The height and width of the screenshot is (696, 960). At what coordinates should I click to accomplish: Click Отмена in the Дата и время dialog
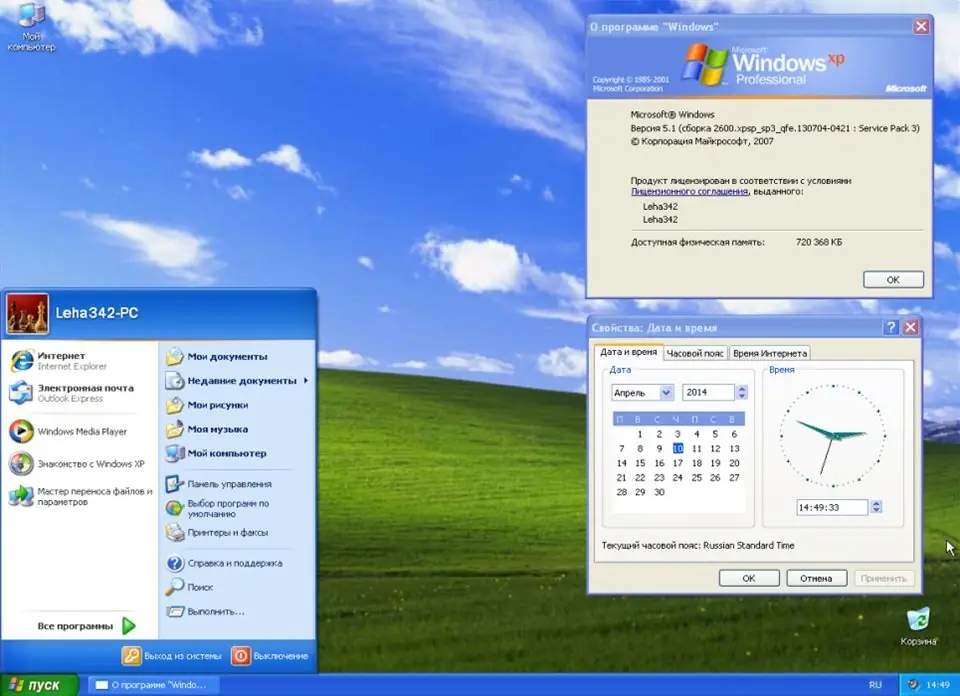point(816,578)
